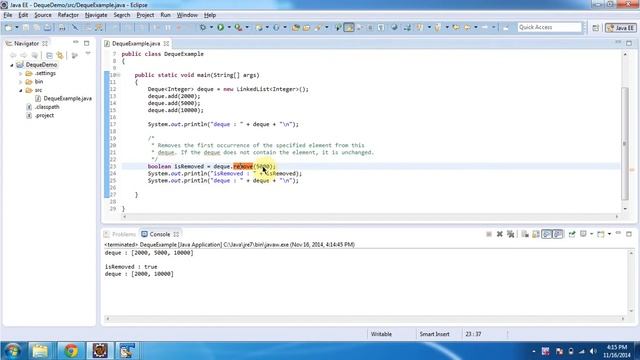Click the New file toolbar icon

pos(9,27)
